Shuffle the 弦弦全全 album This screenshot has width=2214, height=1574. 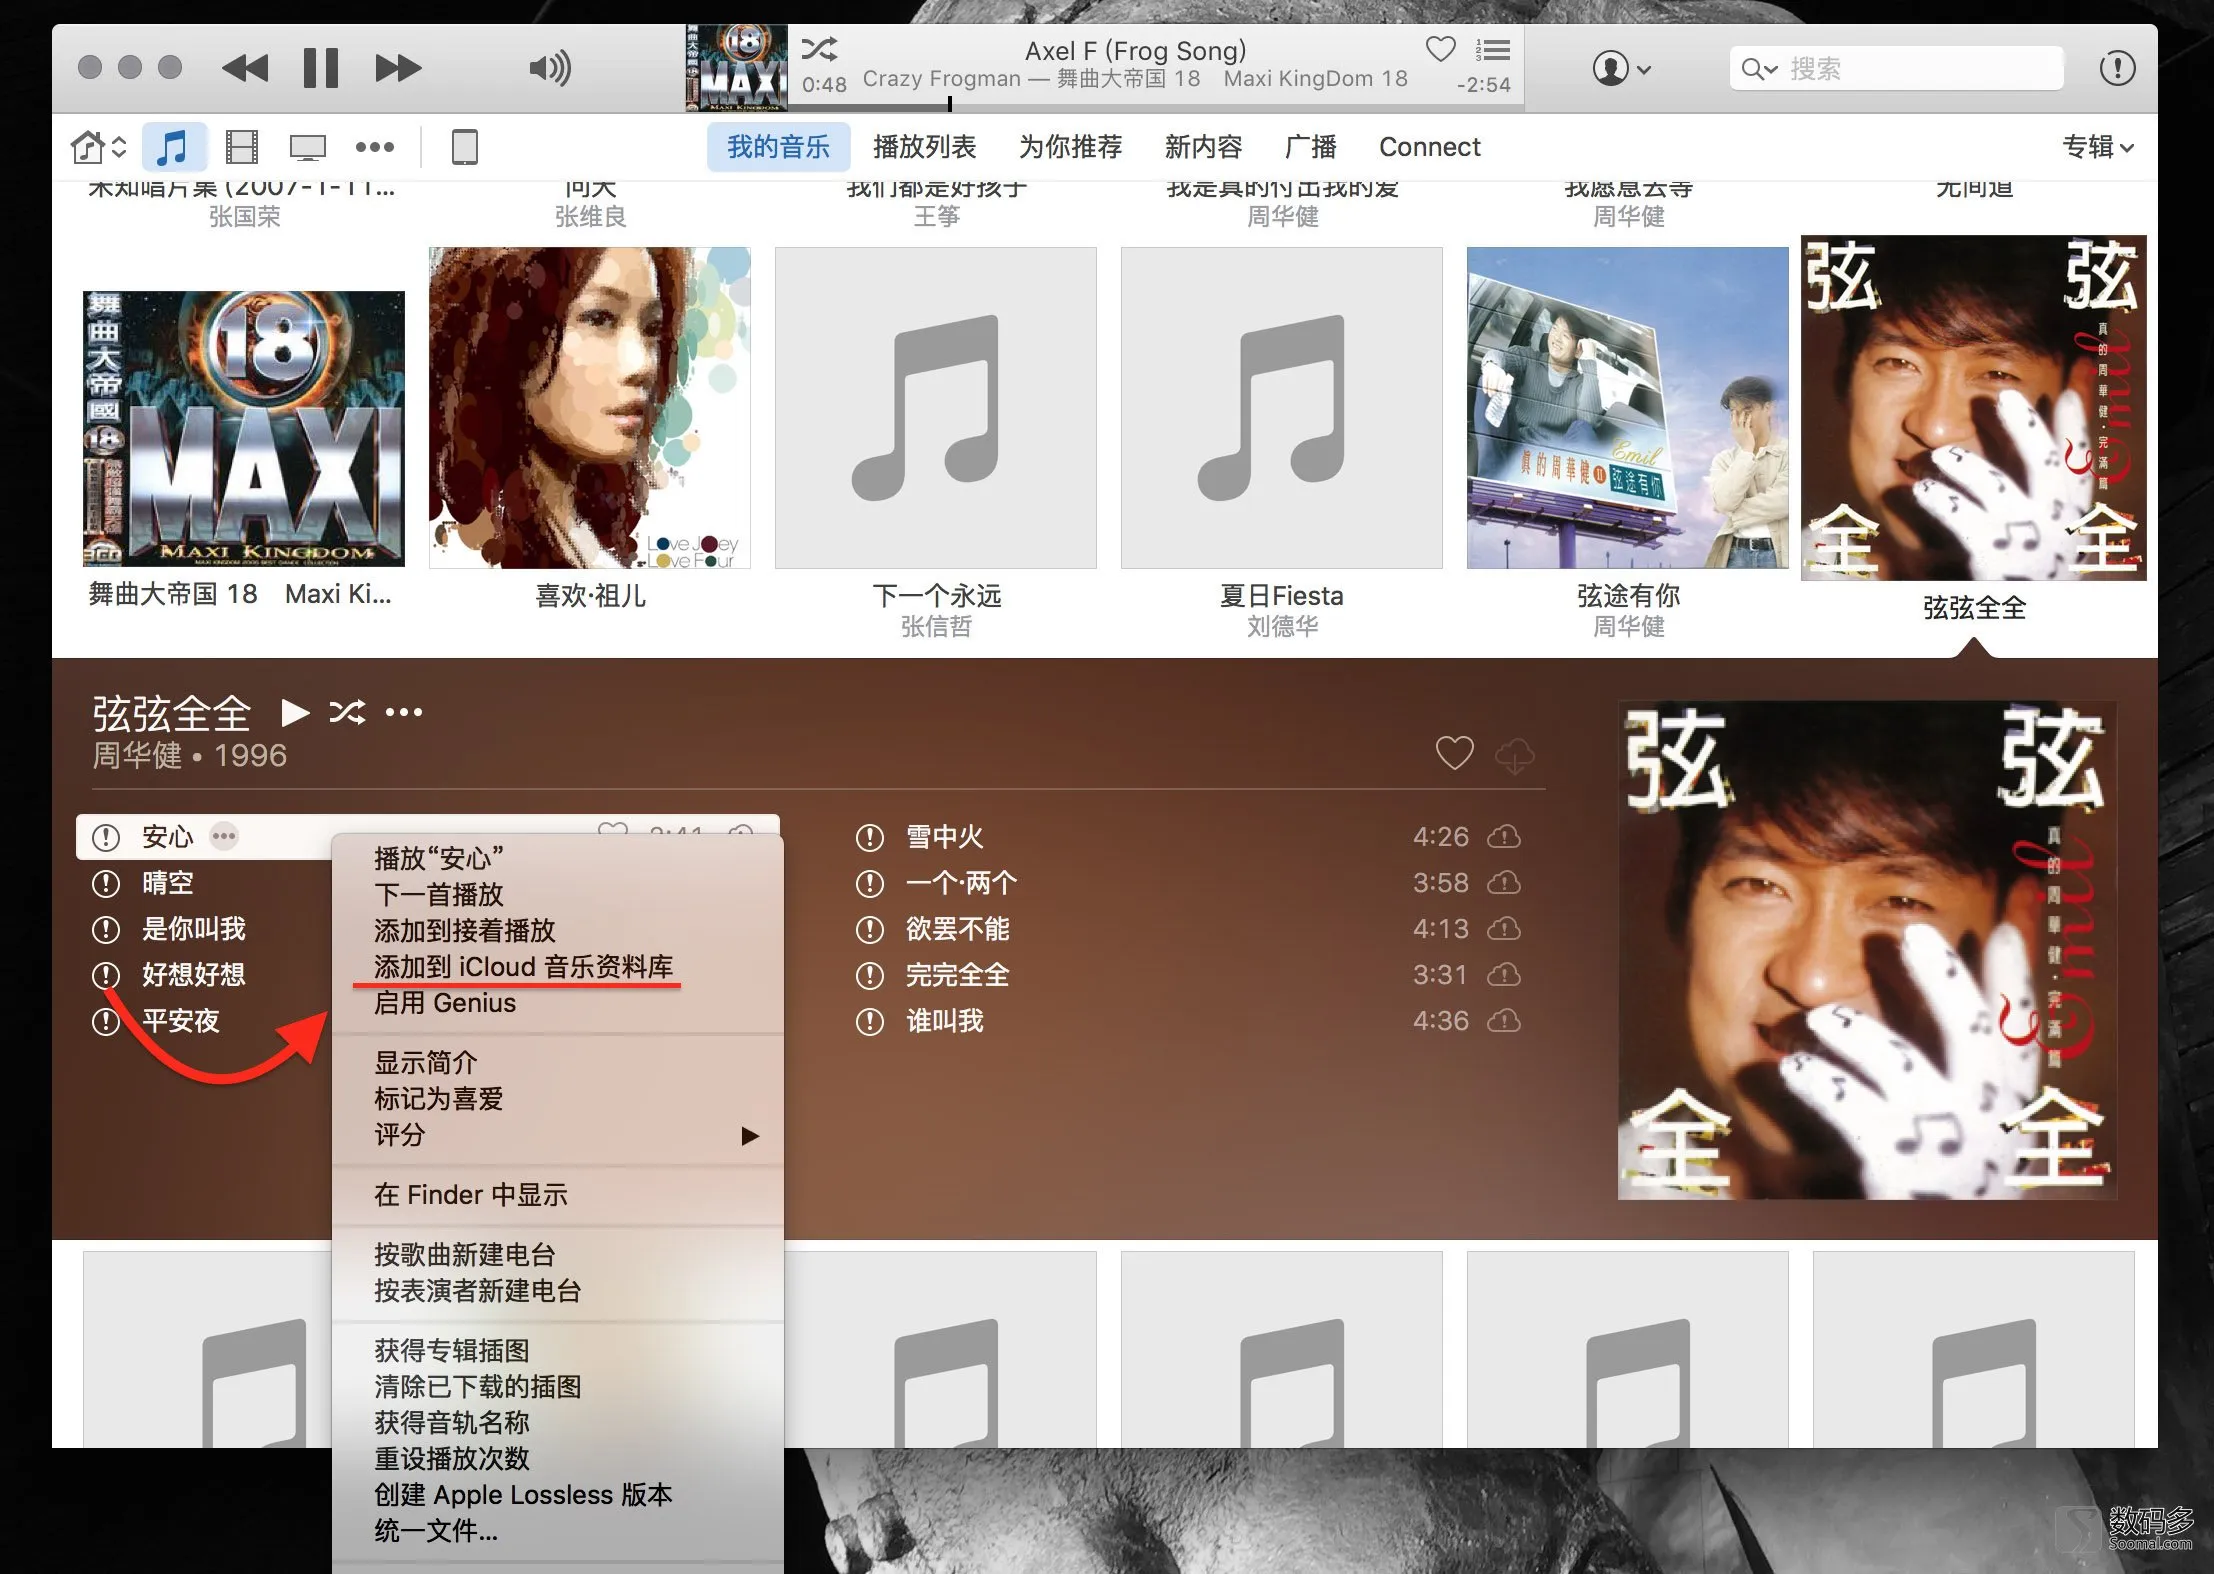(x=347, y=712)
